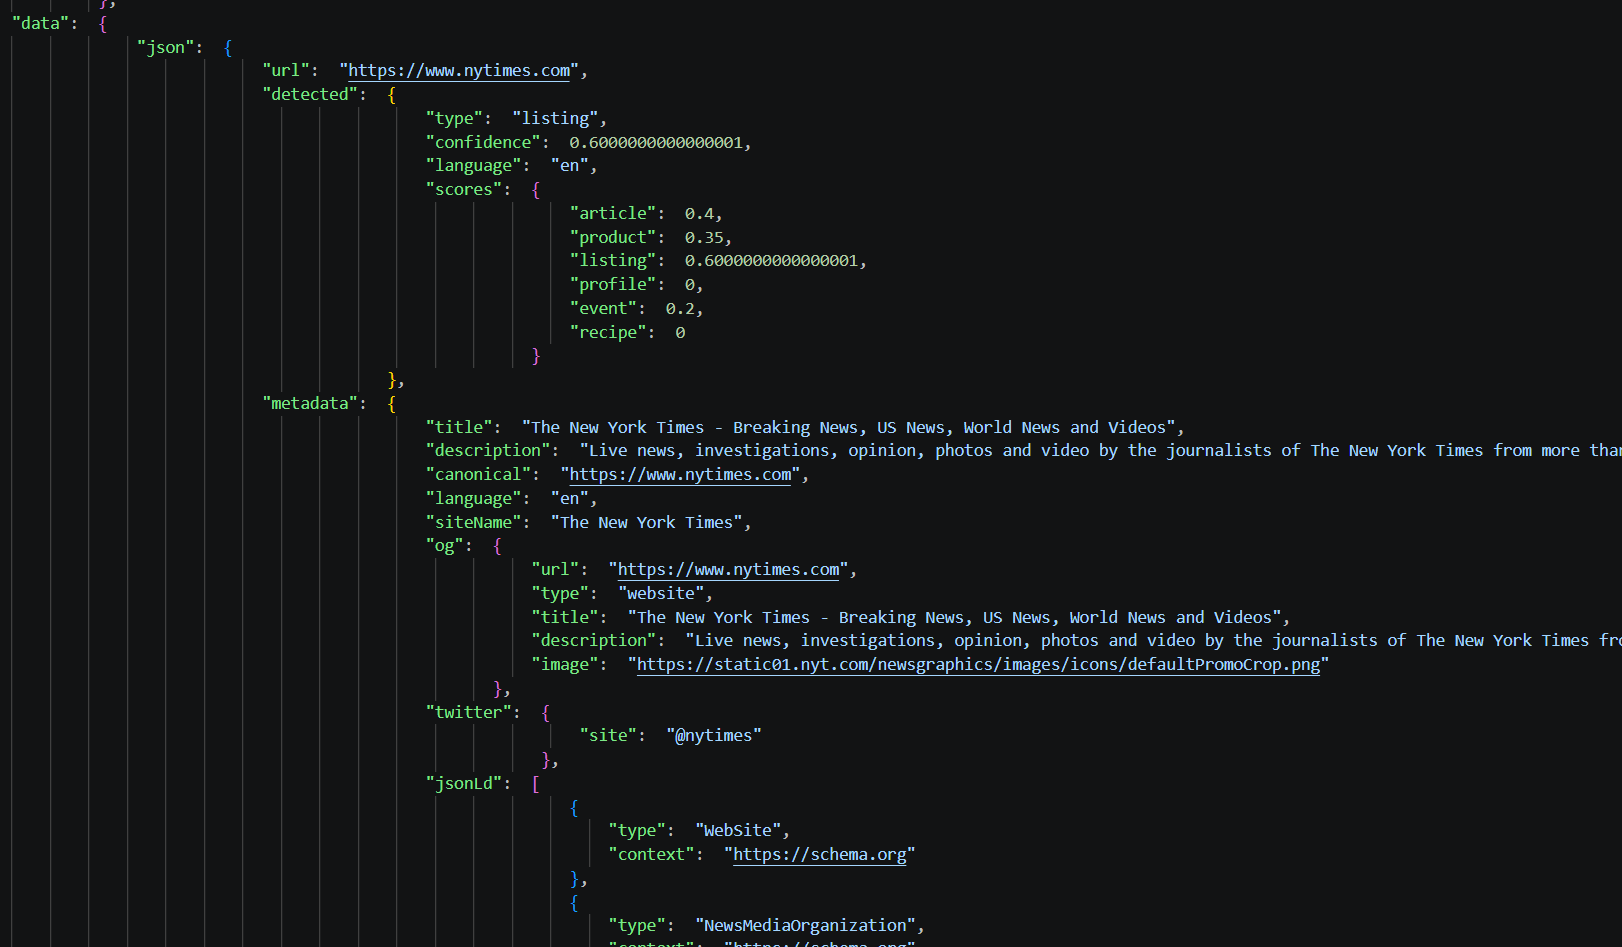1622x947 pixels.
Task: Click the product score value 0.35
Action: coord(704,237)
